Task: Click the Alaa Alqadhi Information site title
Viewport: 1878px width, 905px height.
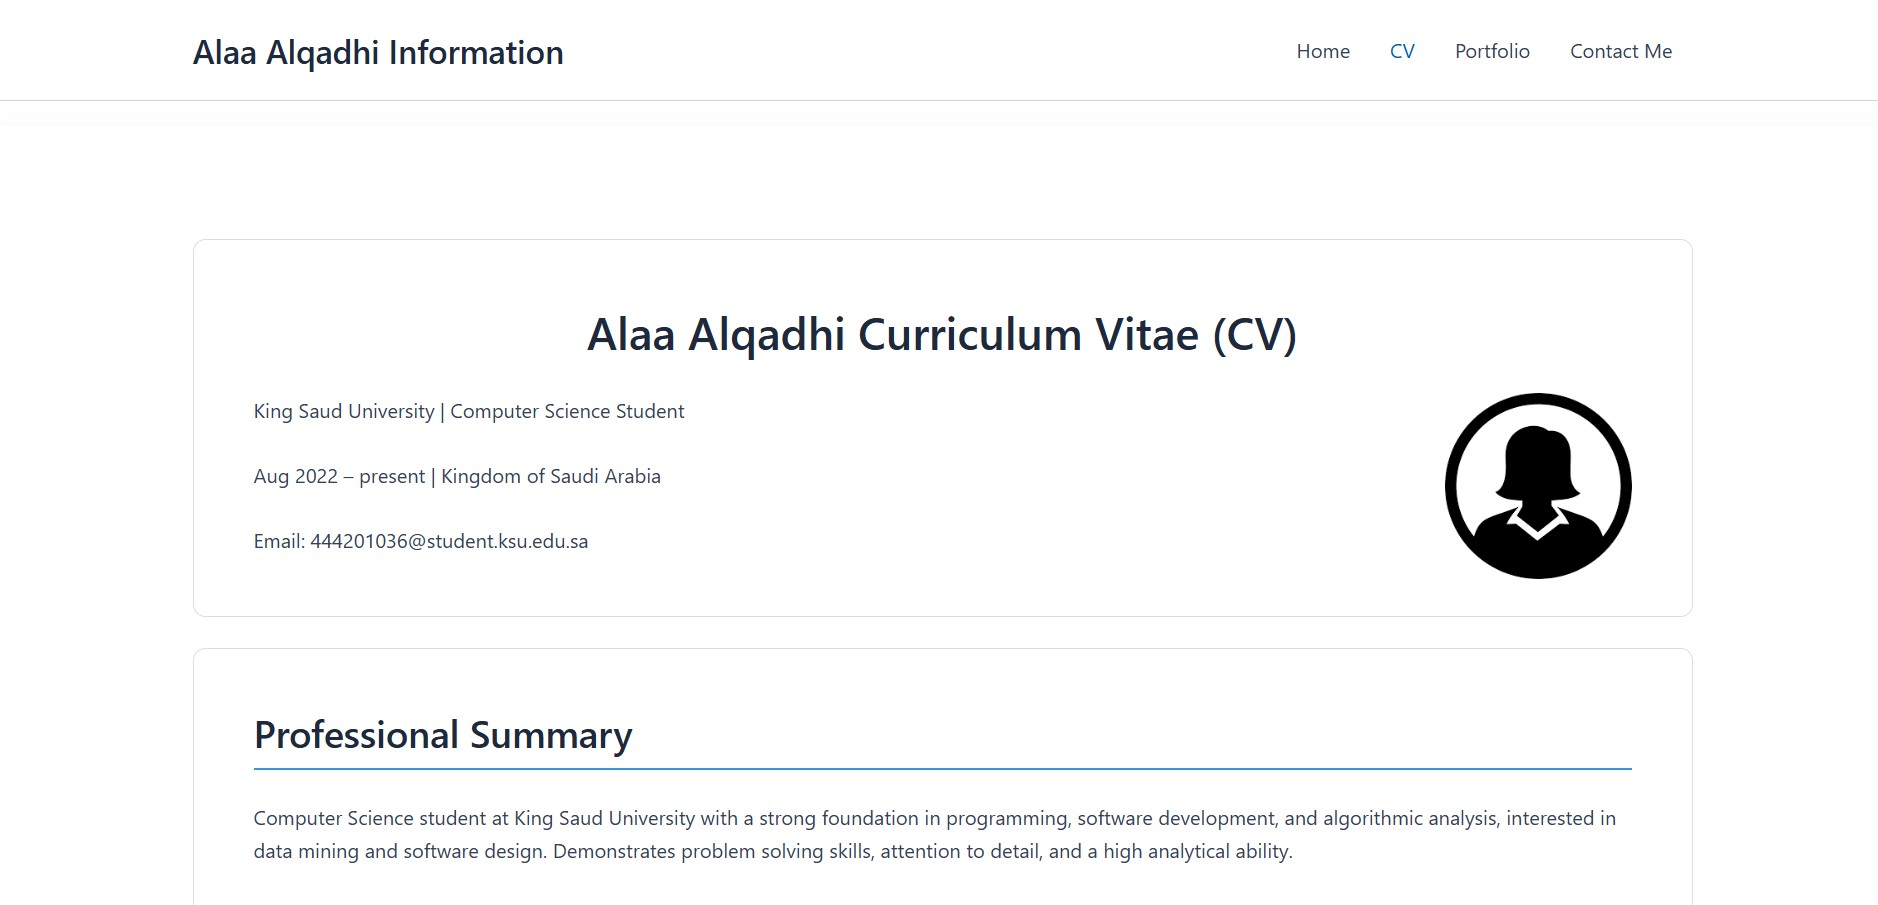Action: pyautogui.click(x=380, y=52)
